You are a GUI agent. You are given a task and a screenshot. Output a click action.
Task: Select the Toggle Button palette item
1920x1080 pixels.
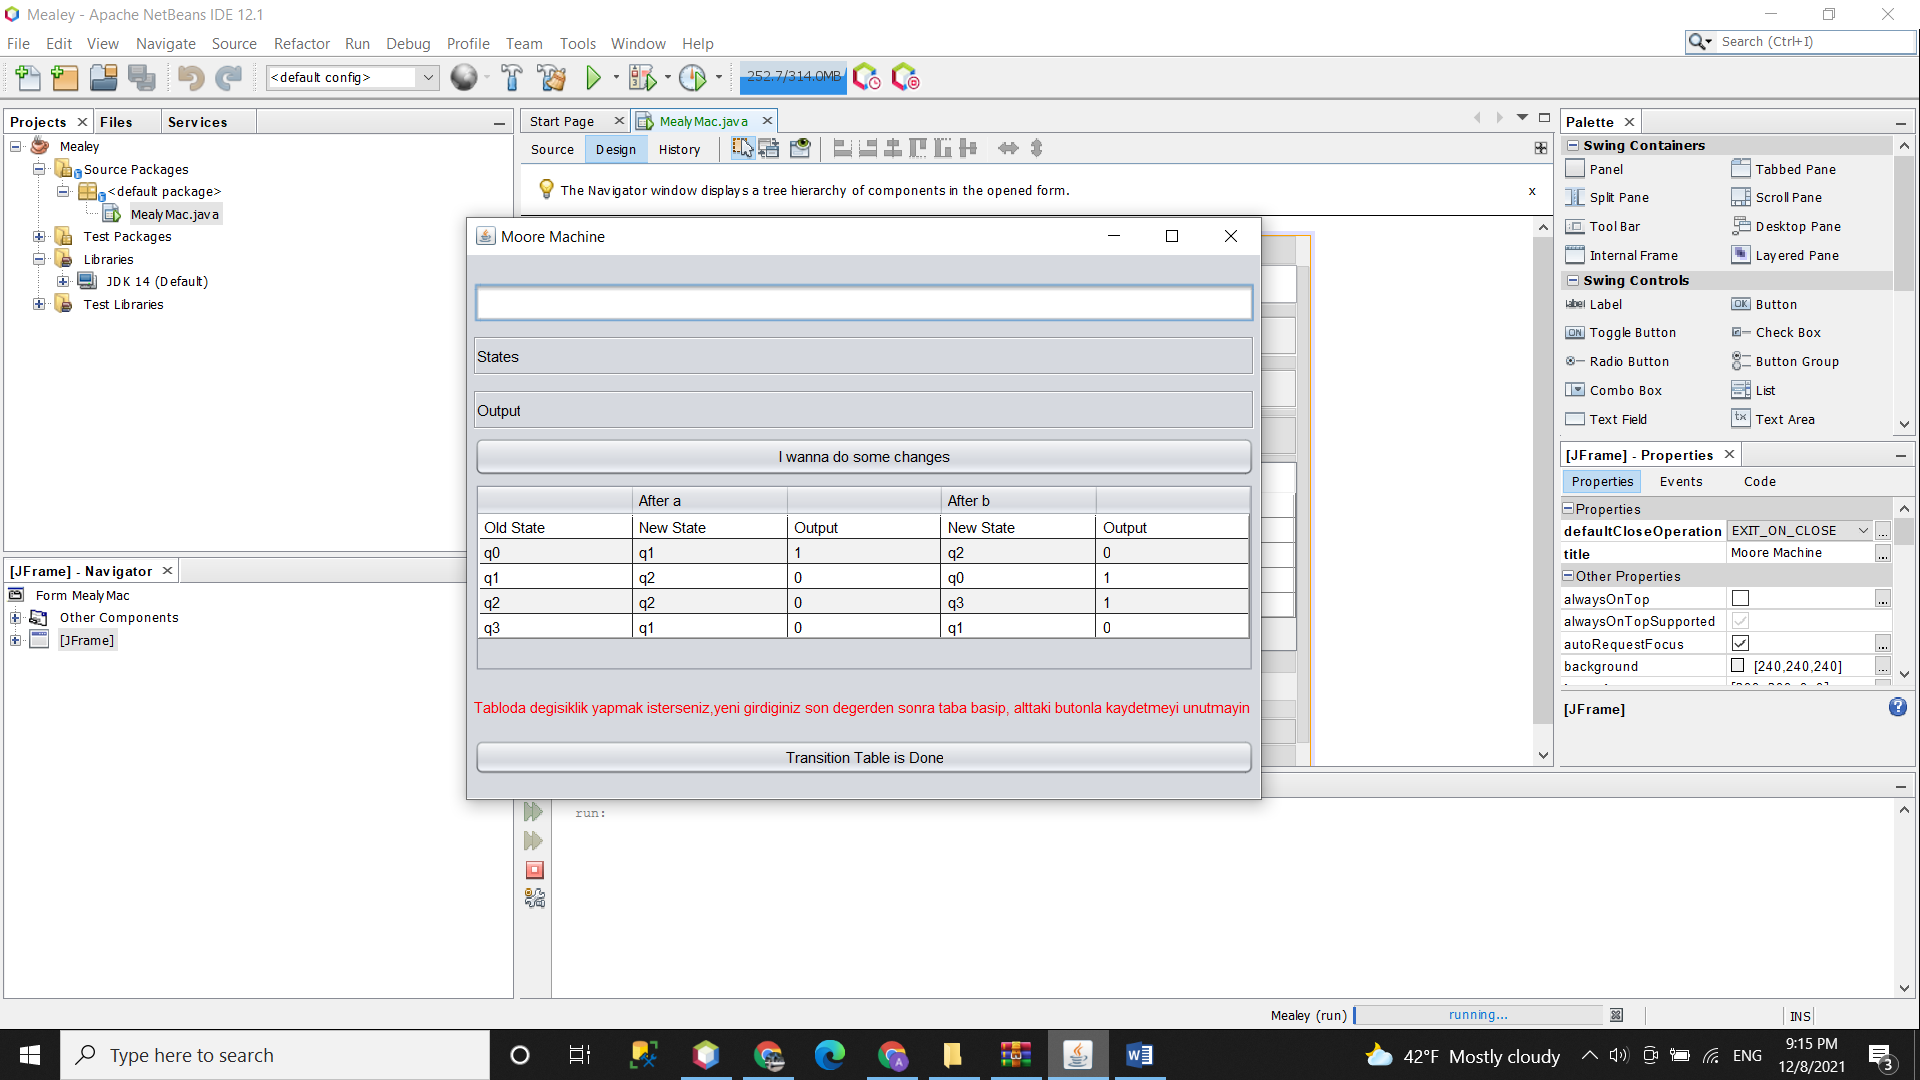(x=1621, y=332)
